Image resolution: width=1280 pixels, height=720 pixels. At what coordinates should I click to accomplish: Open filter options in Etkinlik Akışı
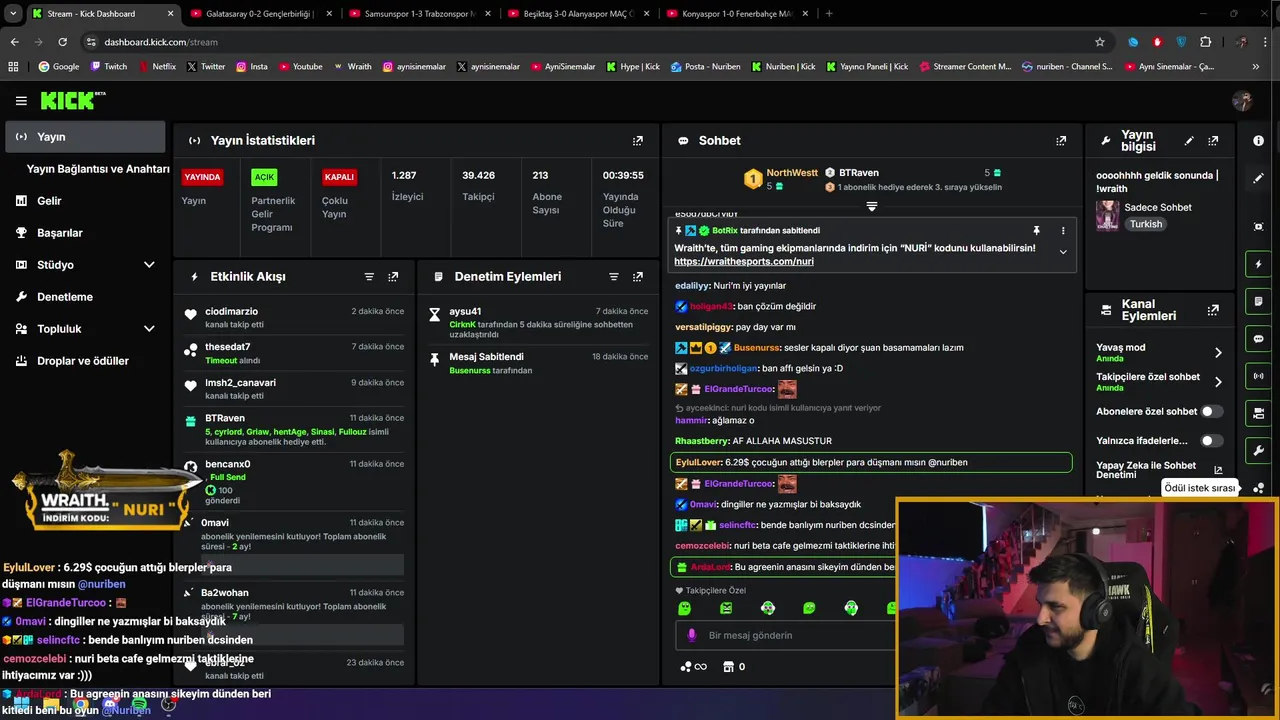tap(369, 277)
